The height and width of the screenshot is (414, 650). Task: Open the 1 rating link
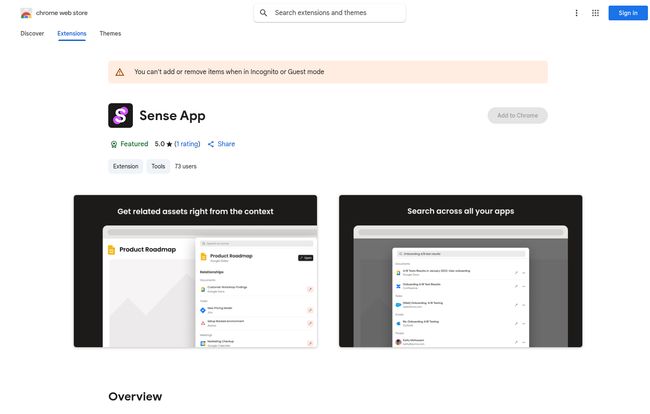coord(187,144)
